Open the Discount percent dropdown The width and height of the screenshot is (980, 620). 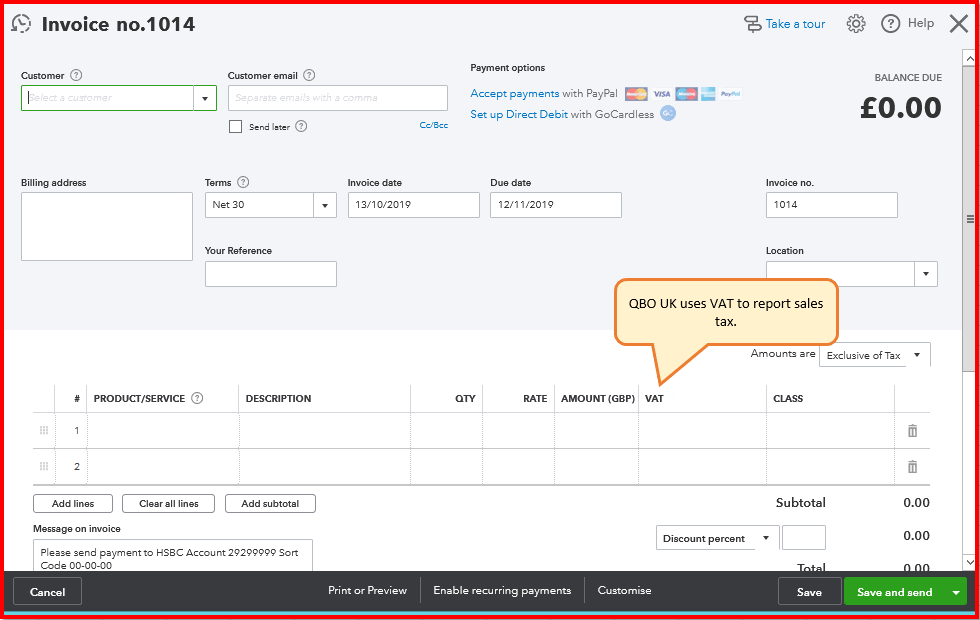(718, 538)
